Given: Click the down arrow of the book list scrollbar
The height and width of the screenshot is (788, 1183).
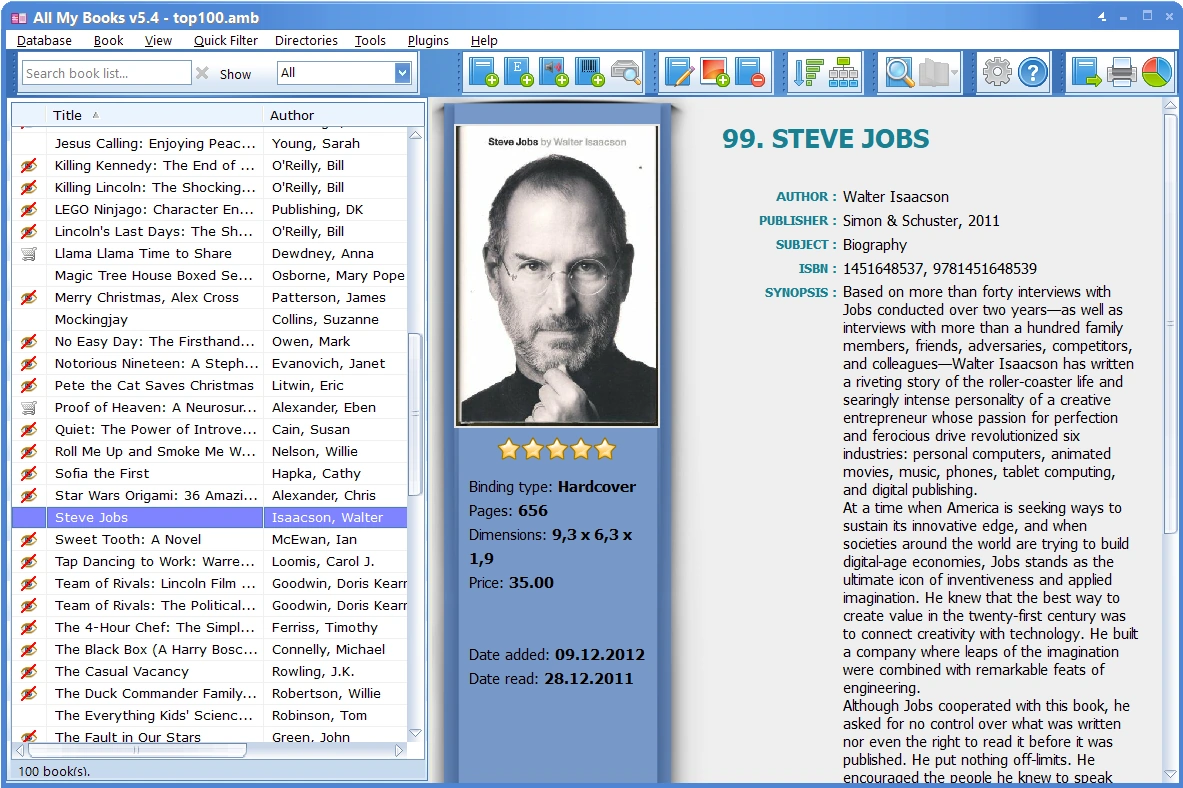Looking at the screenshot, I should tap(415, 733).
